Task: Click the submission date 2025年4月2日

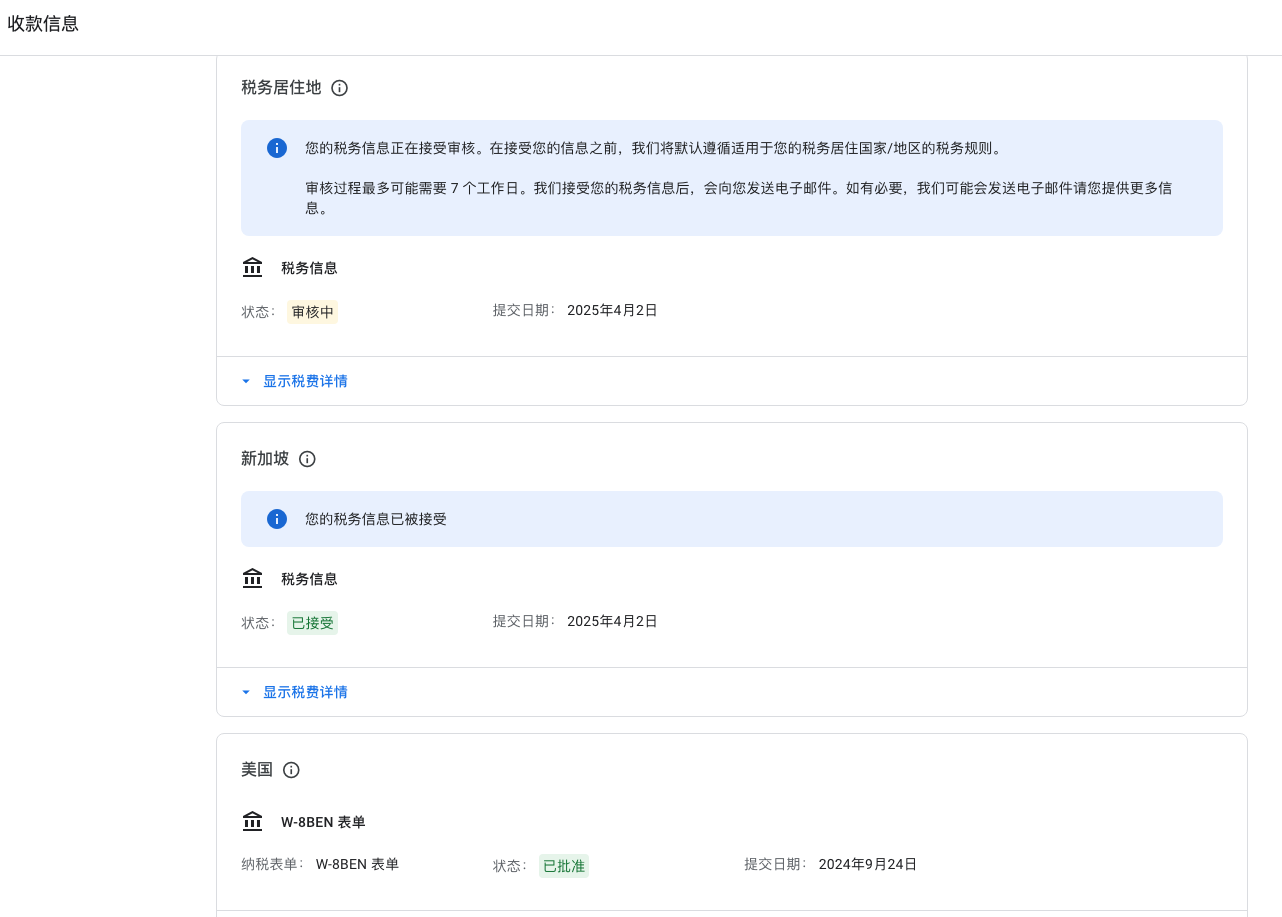Action: pyautogui.click(x=612, y=310)
